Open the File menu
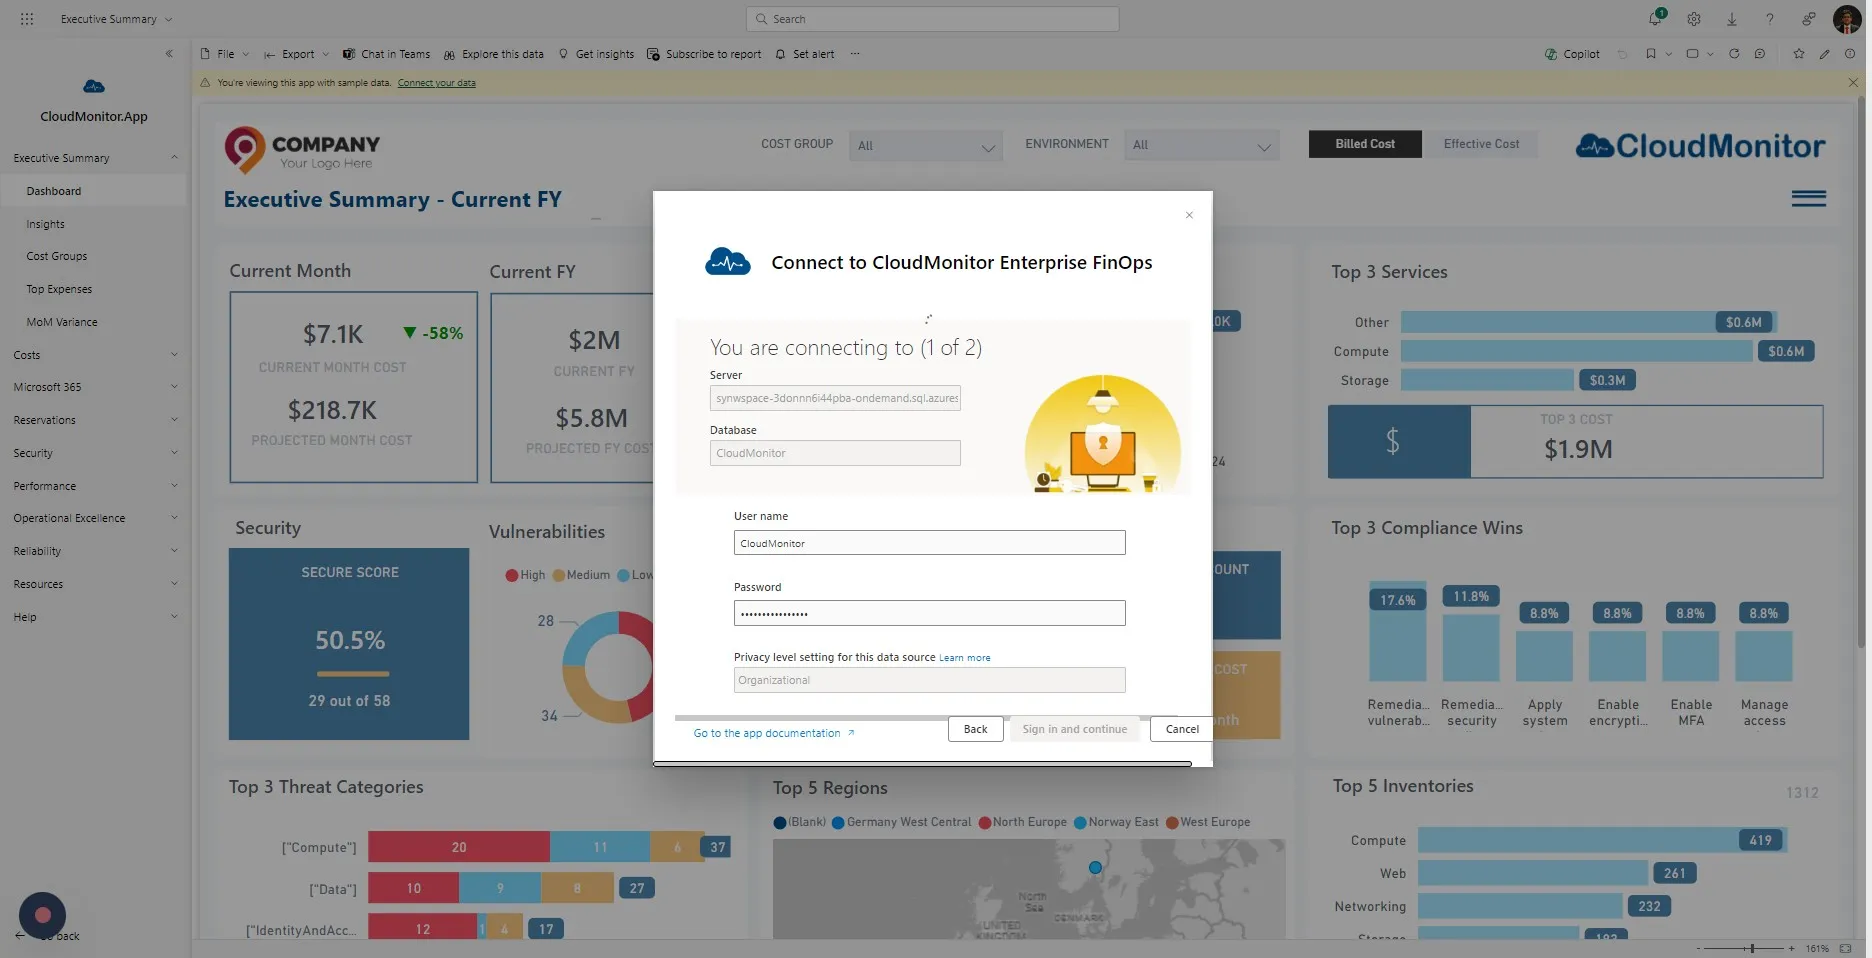 225,54
